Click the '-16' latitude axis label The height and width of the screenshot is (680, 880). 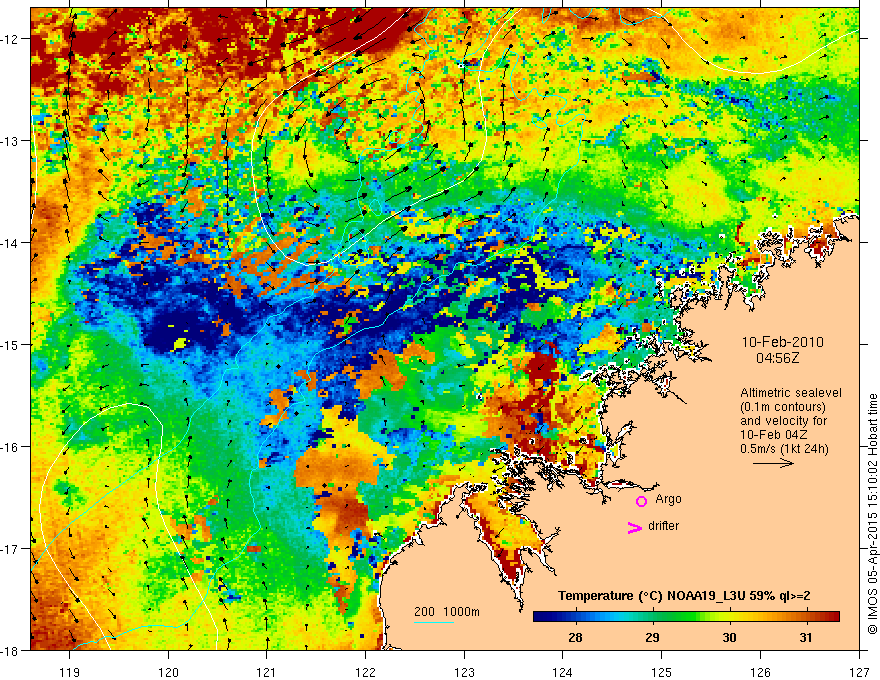[x=11, y=447]
